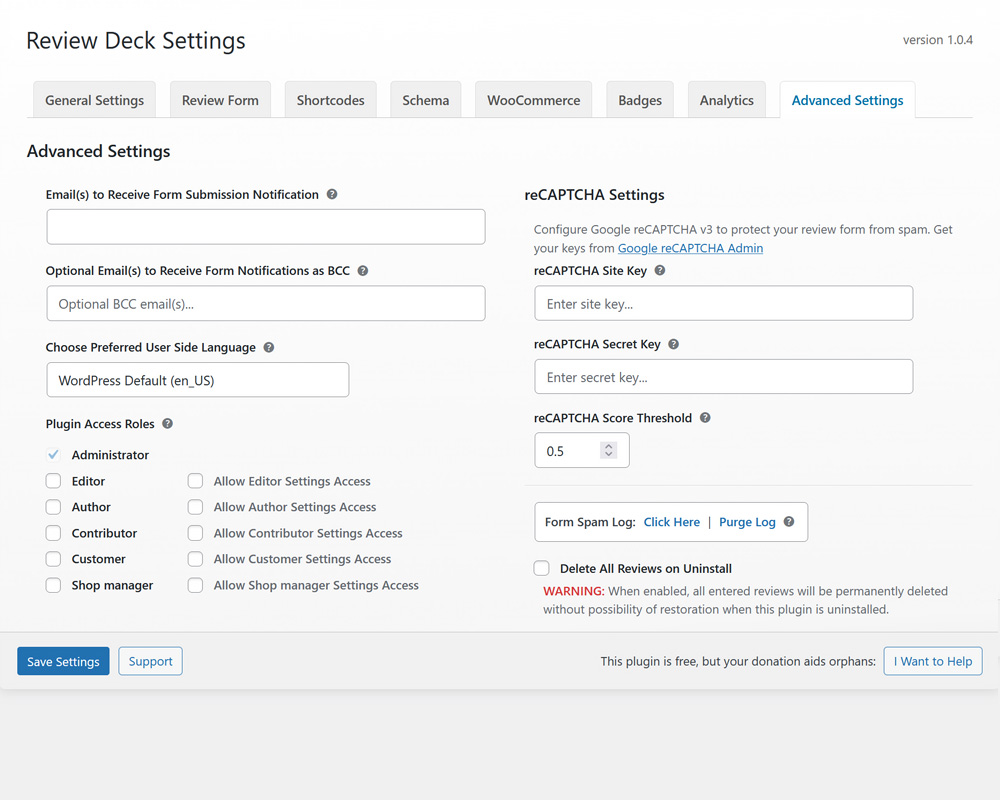Screen dimensions: 1000x800
Task: Check Allow Author Settings Access
Action: click(195, 507)
